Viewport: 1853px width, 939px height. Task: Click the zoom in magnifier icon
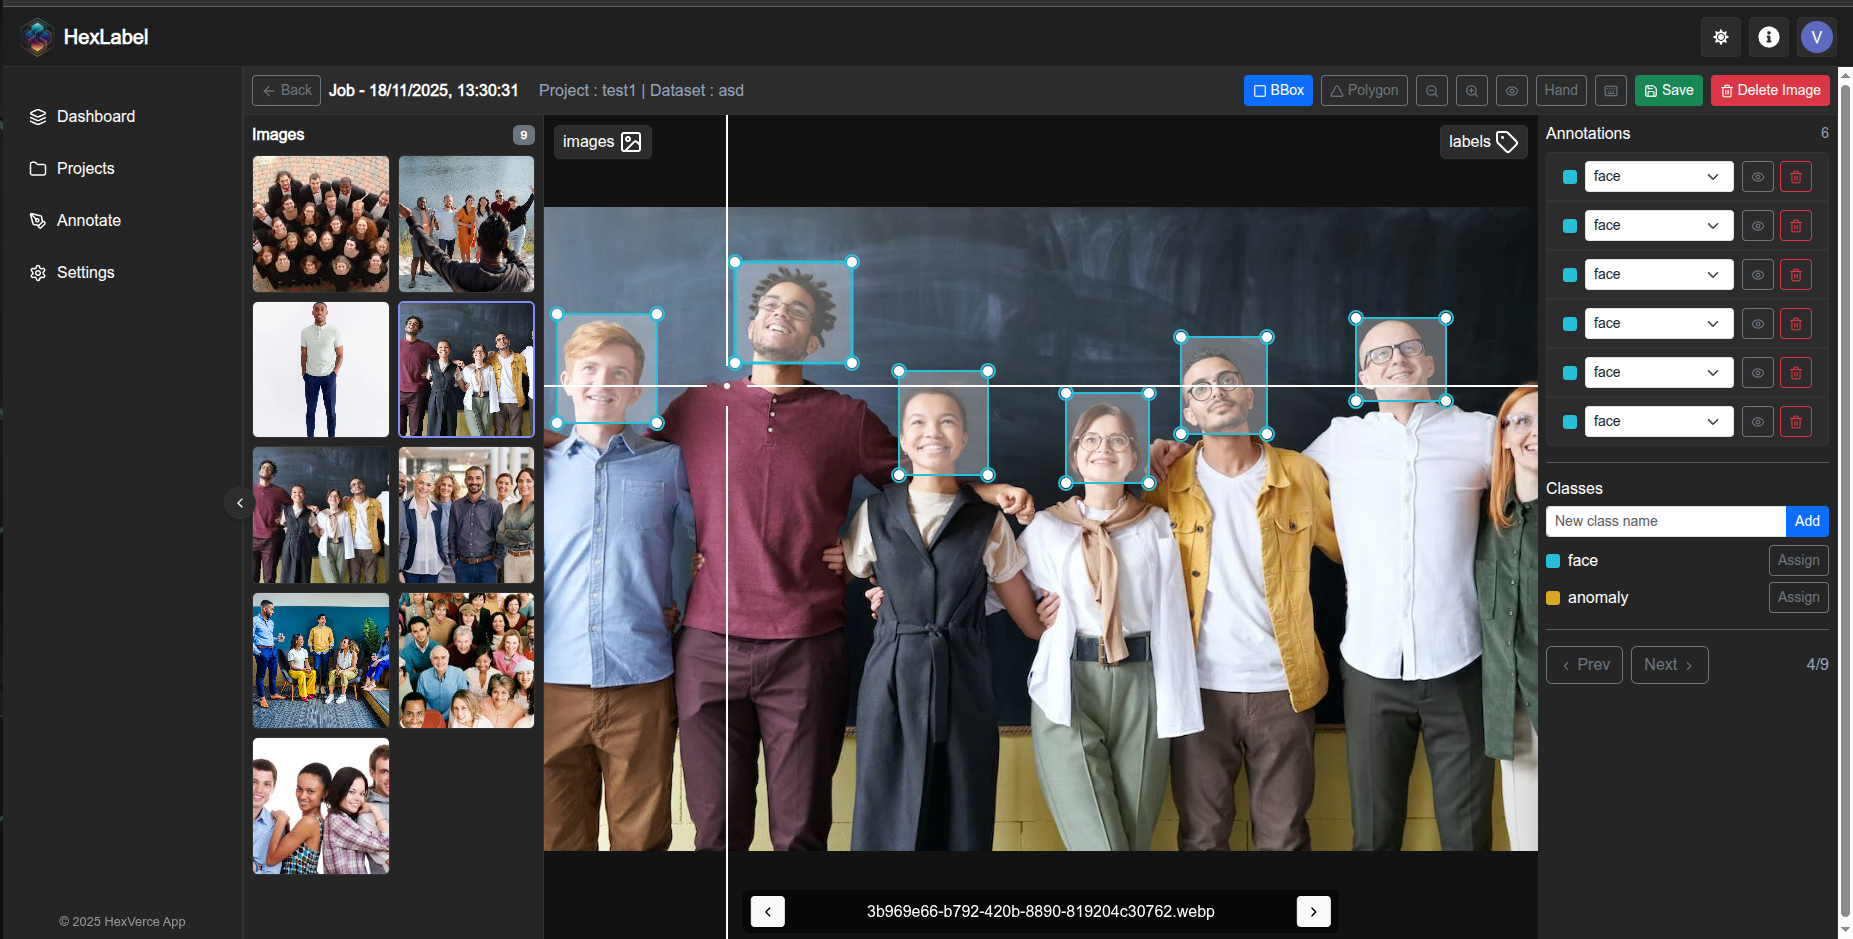click(x=1472, y=91)
